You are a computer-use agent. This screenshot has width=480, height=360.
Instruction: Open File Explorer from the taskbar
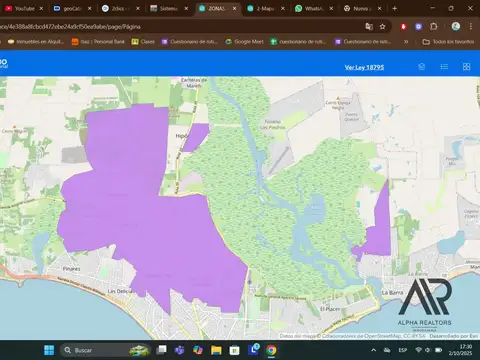pyautogui.click(x=216, y=350)
